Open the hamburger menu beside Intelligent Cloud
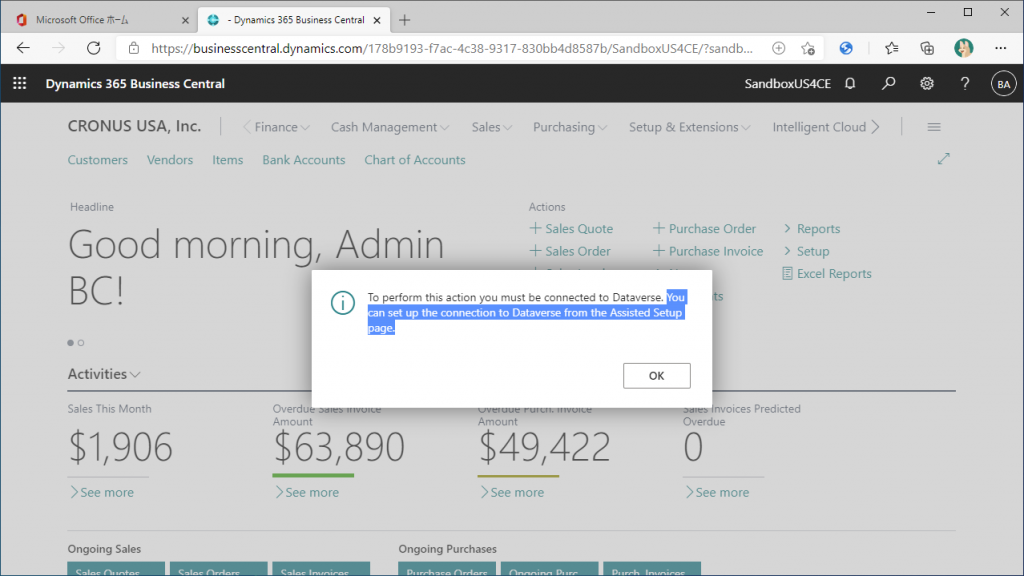Viewport: 1024px width, 576px height. [x=934, y=127]
